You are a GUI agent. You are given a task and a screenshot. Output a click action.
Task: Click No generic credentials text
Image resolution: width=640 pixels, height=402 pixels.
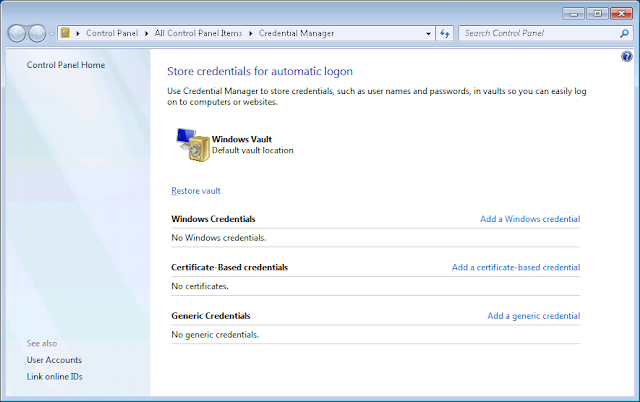215,335
